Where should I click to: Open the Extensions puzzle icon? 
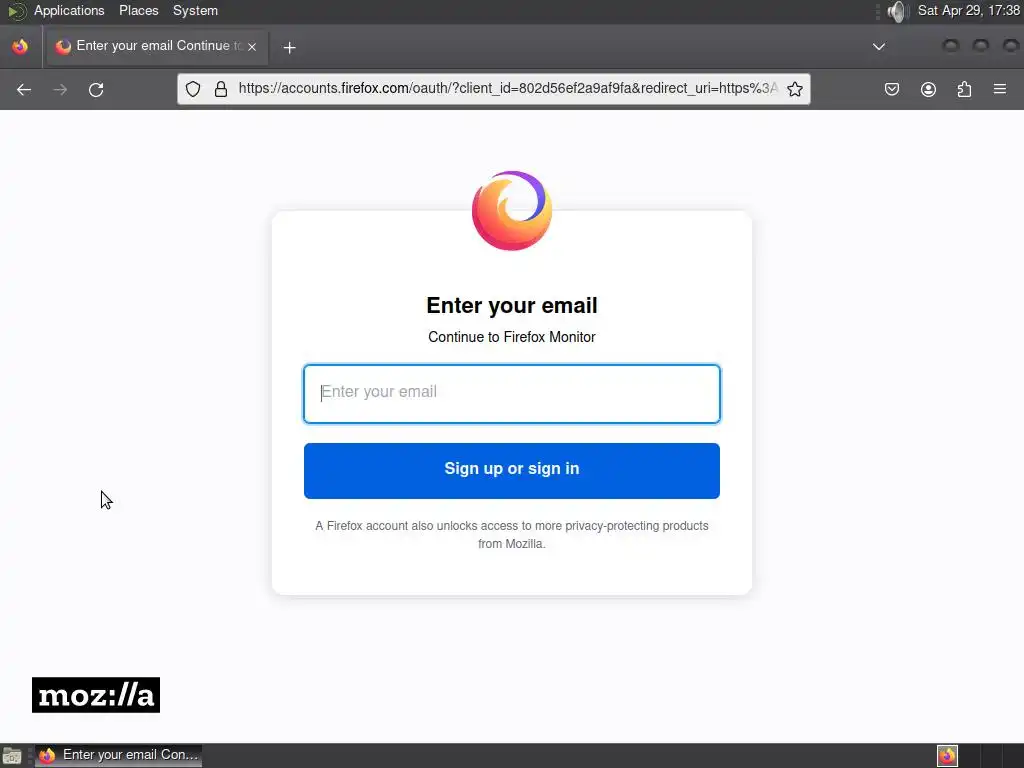(964, 89)
